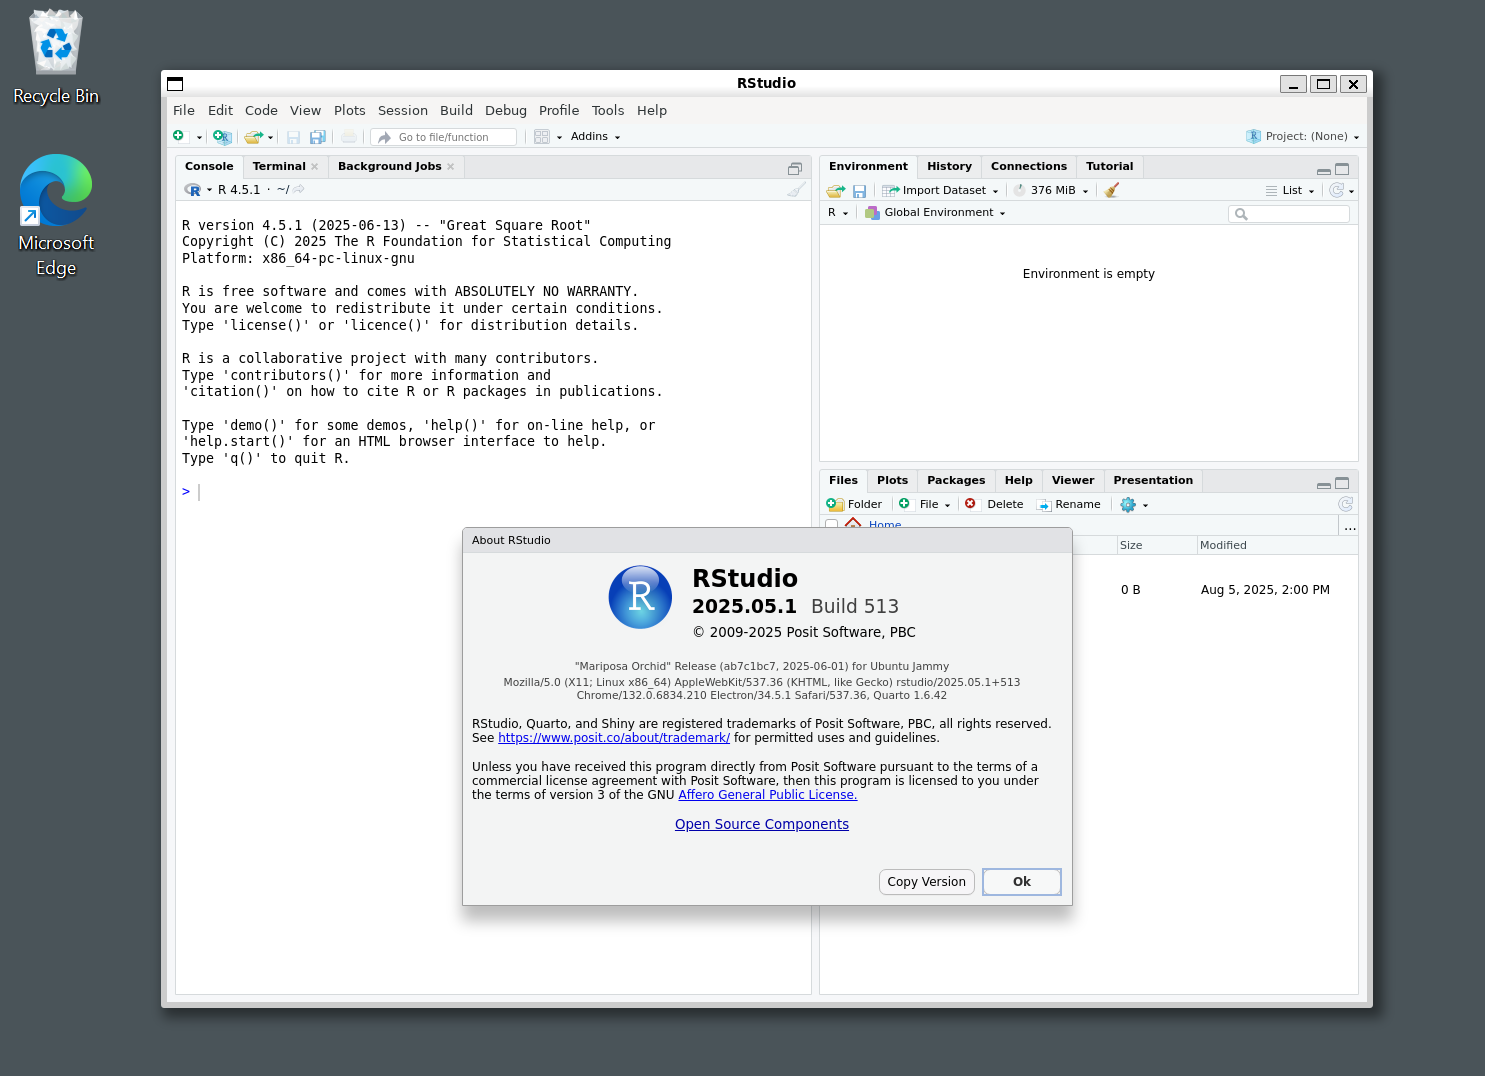Expand the Addins dropdown

595,137
